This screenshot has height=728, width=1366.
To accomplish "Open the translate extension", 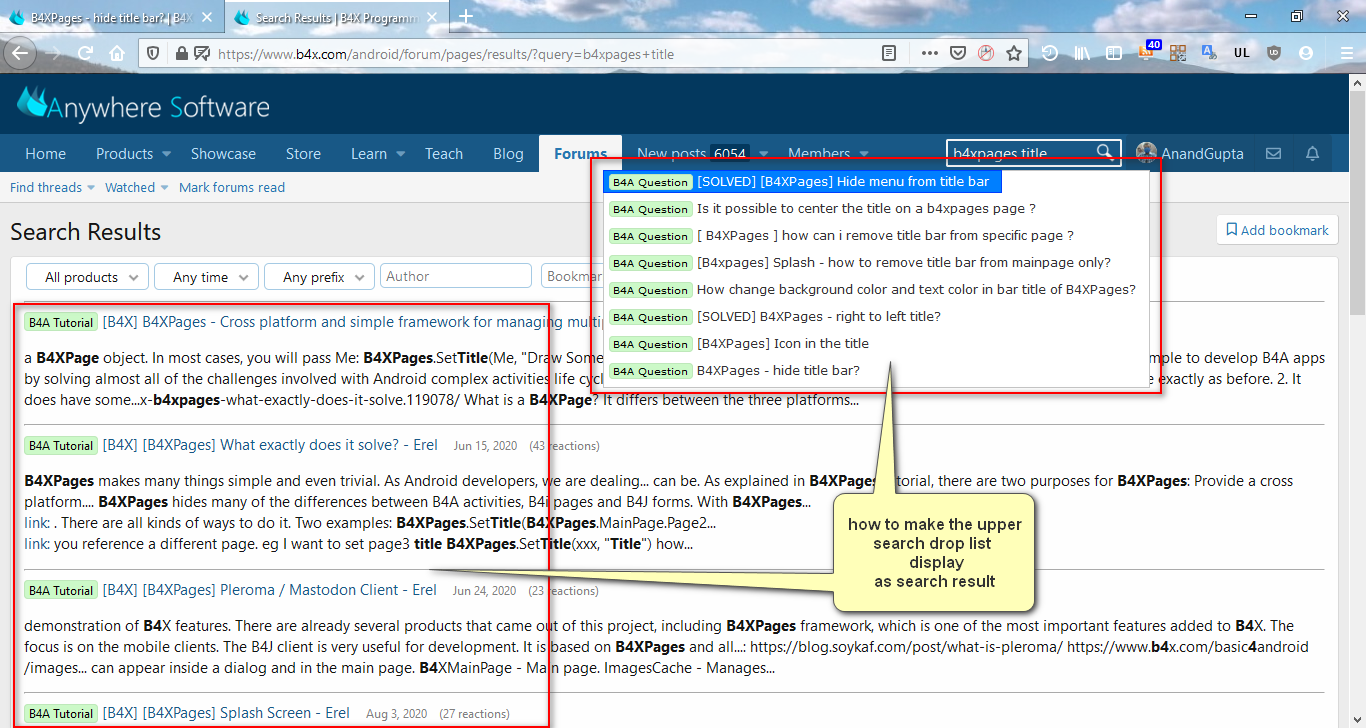I will (1209, 53).
